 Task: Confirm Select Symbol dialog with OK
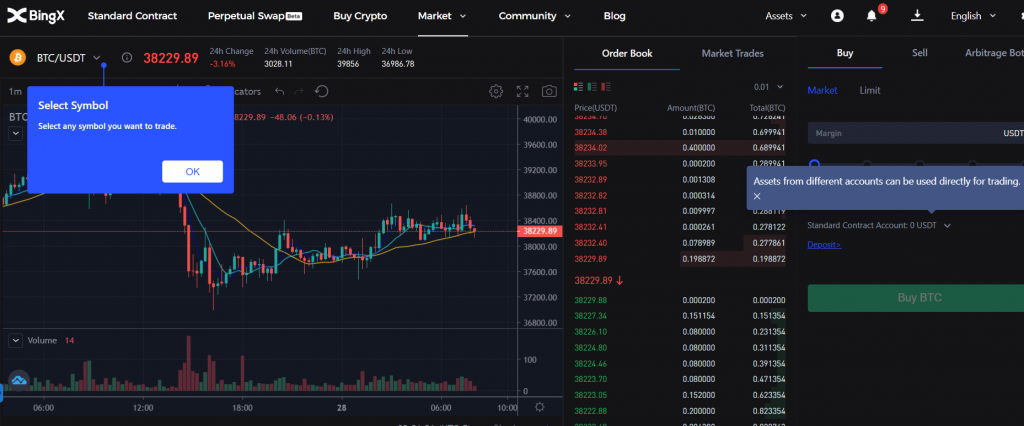pyautogui.click(x=193, y=171)
